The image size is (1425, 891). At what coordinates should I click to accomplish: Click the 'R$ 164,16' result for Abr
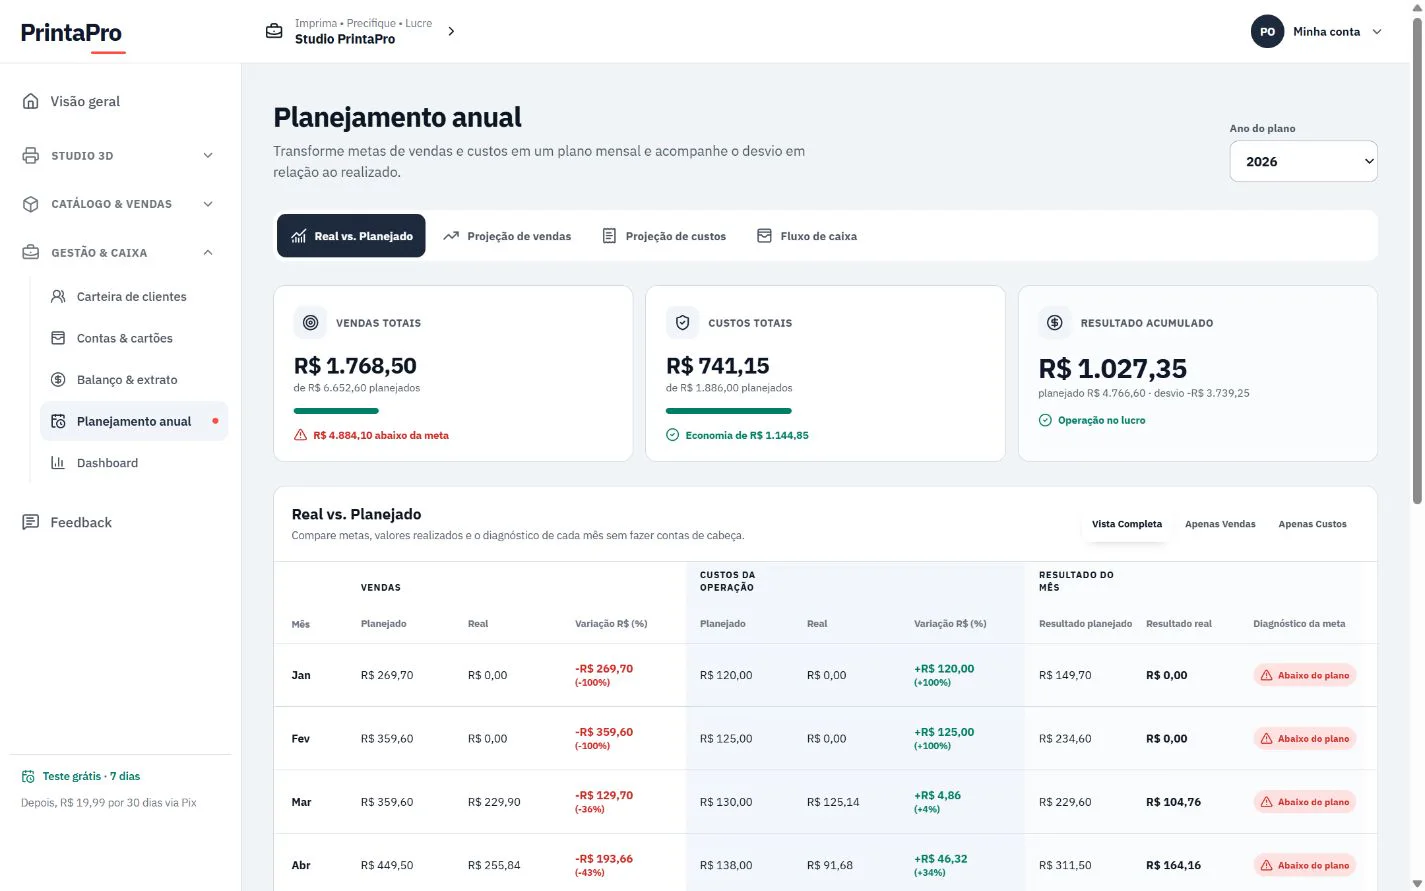[1173, 865]
